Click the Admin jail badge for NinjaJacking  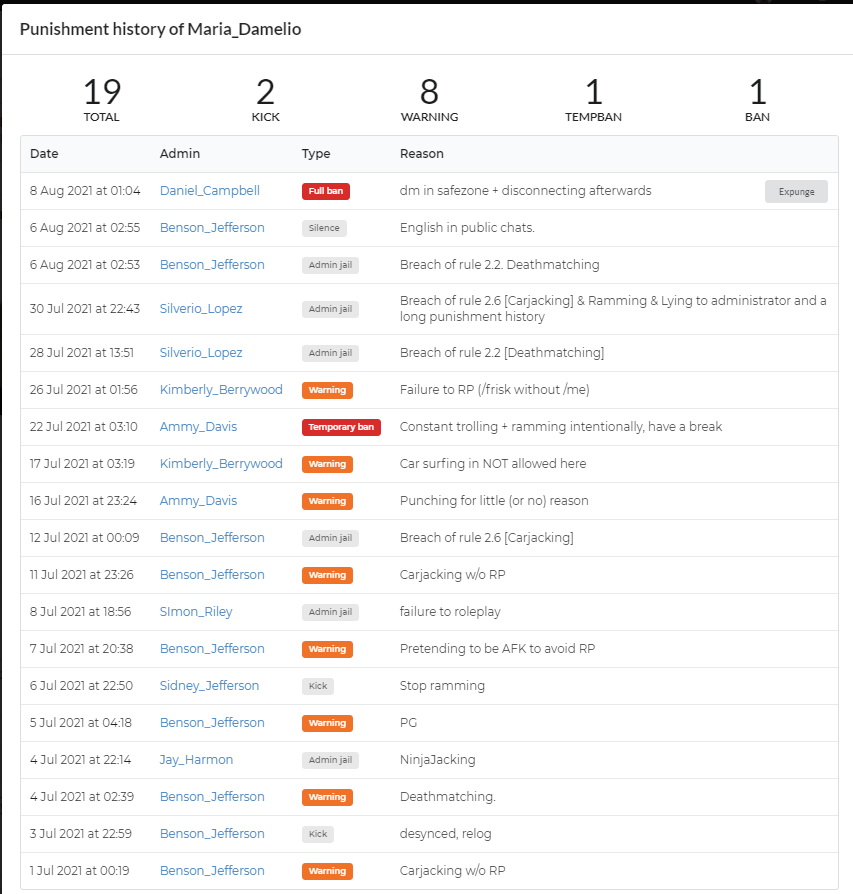330,760
